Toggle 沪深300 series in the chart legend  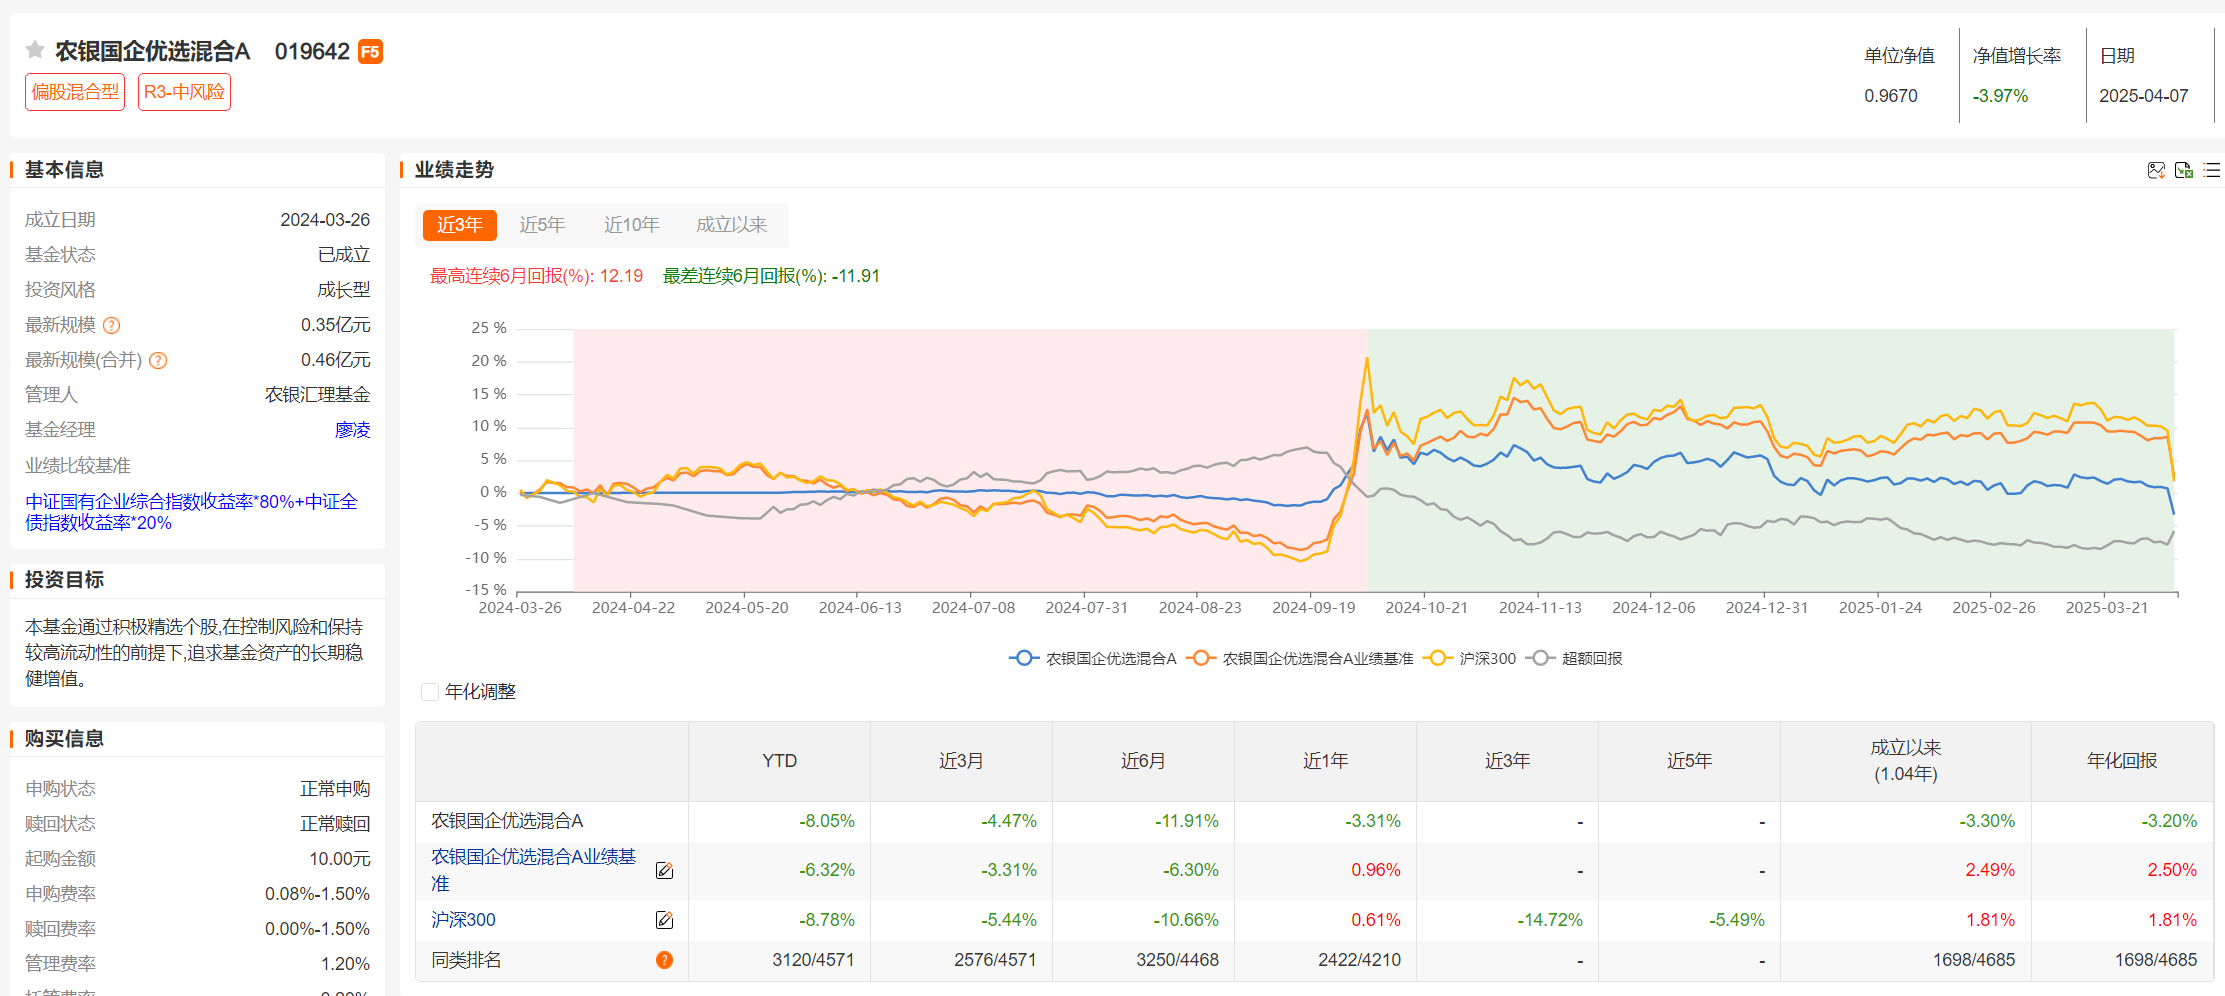pyautogui.click(x=1473, y=658)
